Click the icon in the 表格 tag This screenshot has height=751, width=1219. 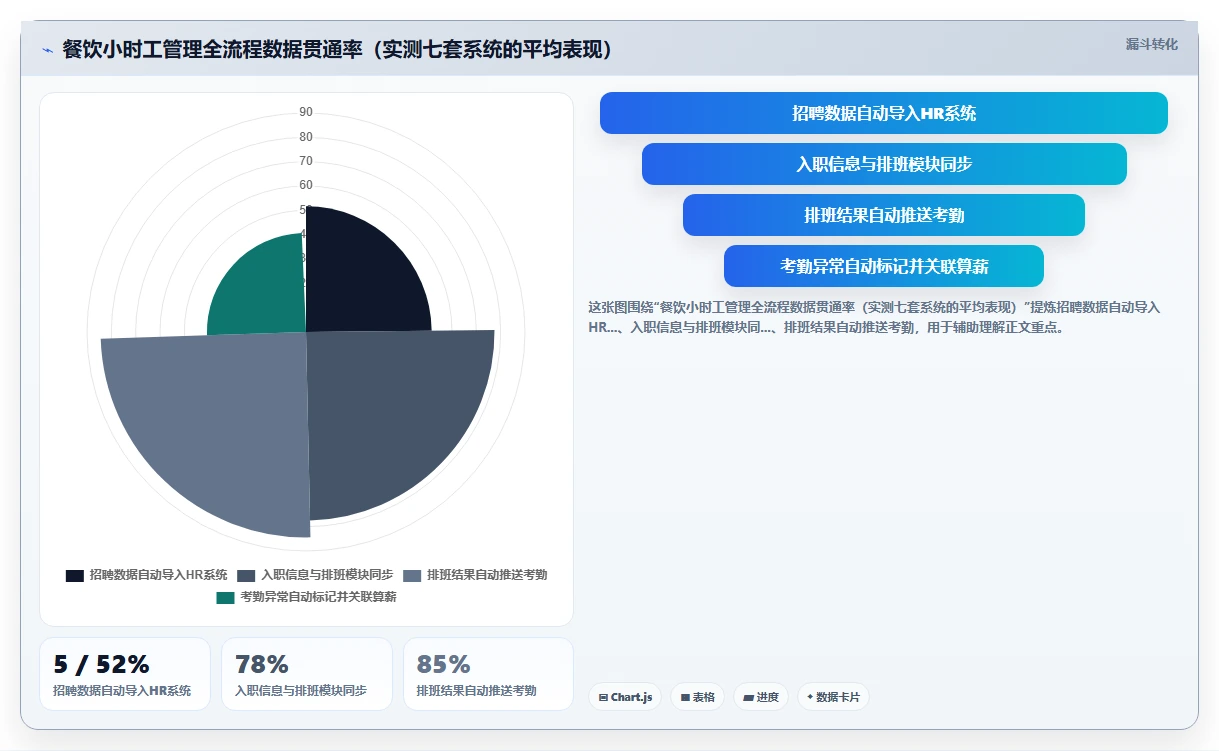point(685,697)
